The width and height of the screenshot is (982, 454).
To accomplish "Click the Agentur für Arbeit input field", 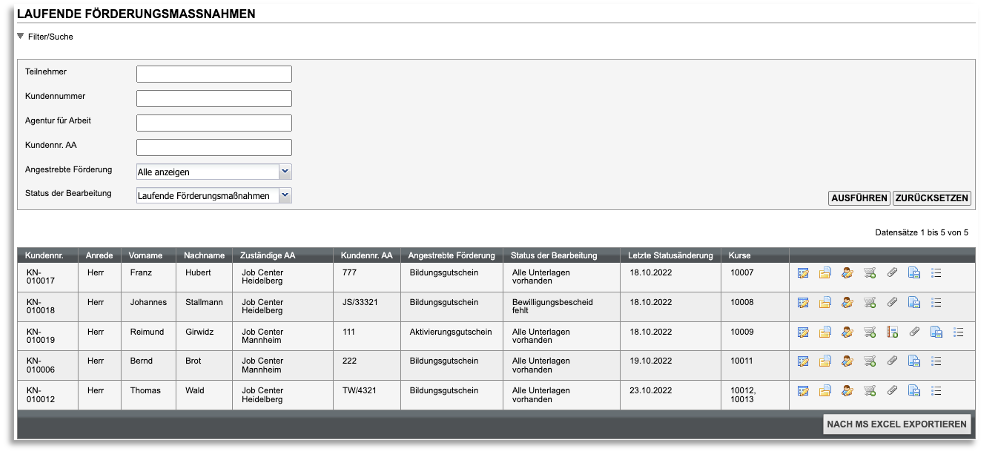I will point(214,123).
